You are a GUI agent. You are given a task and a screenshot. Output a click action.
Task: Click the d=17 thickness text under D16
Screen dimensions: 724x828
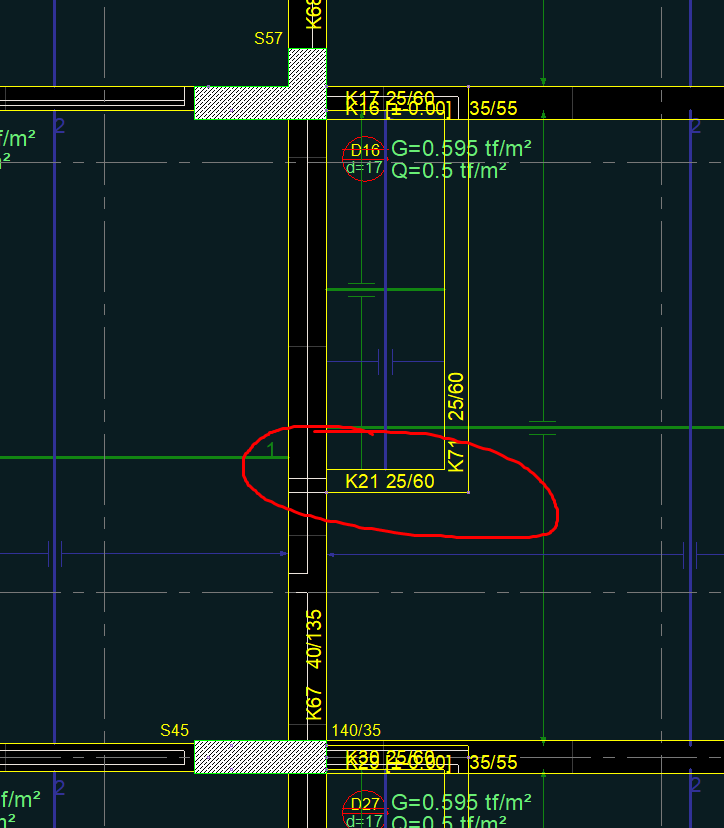pyautogui.click(x=364, y=168)
